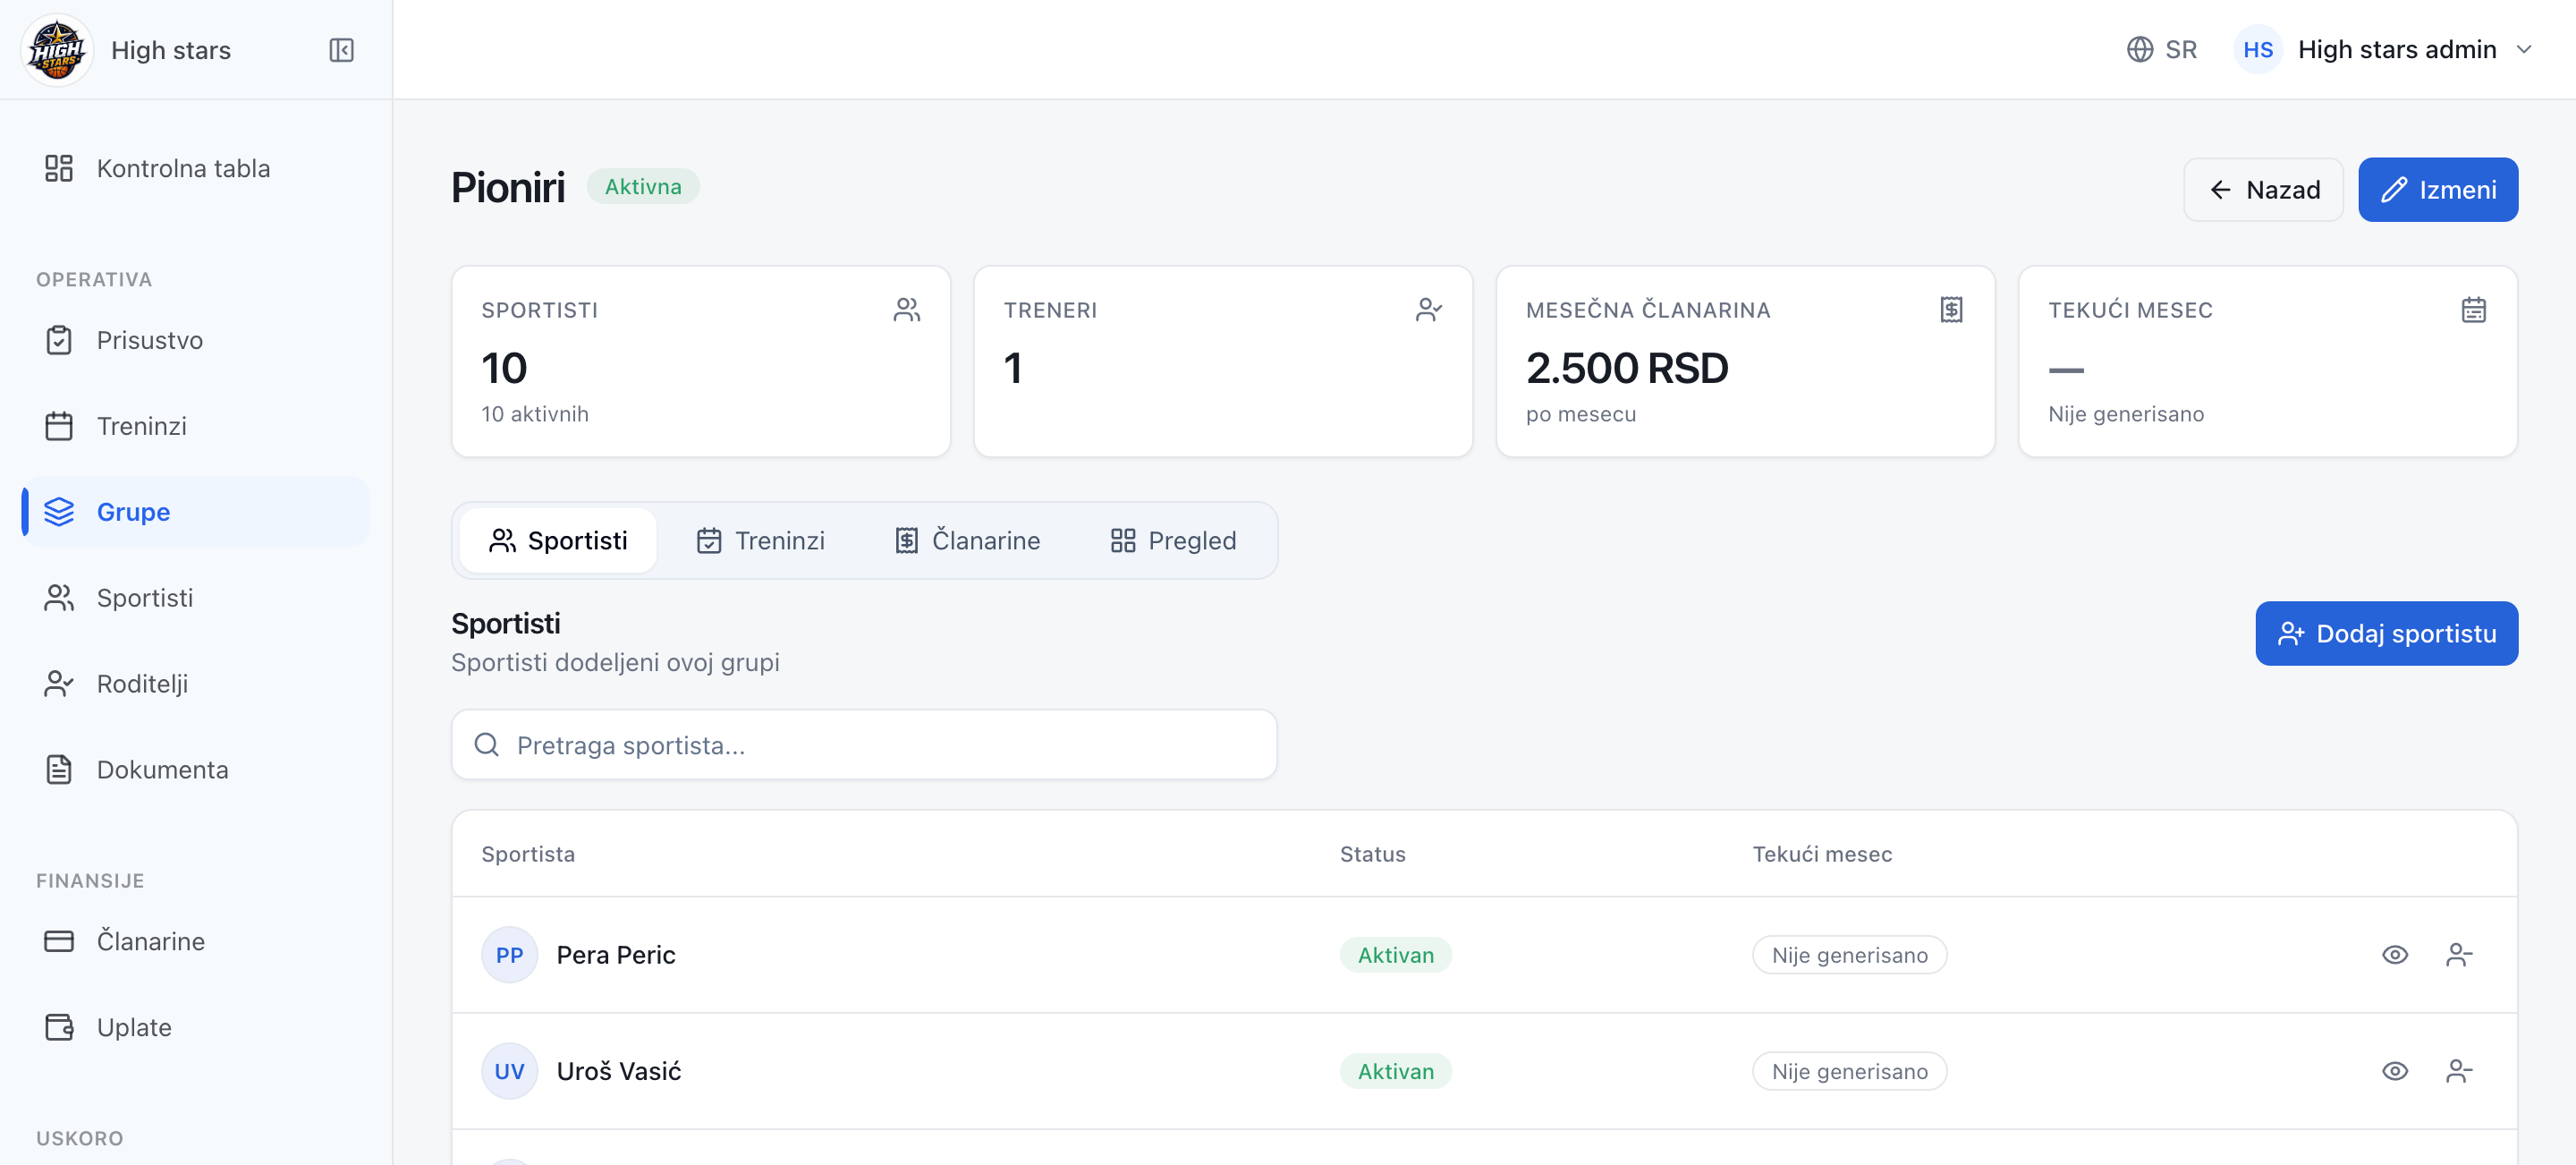Collapse the sidebar panel icon
The width and height of the screenshot is (2576, 1165).
tap(341, 50)
